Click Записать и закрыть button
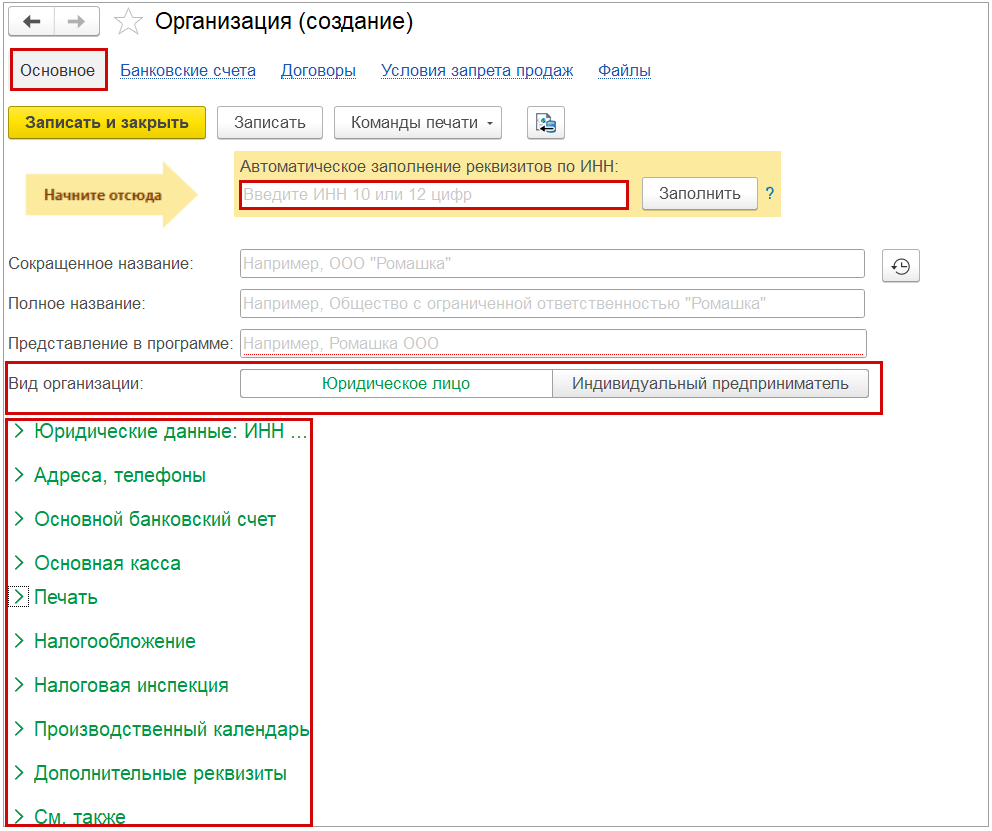Image resolution: width=992 pixels, height=831 pixels. pyautogui.click(x=107, y=123)
